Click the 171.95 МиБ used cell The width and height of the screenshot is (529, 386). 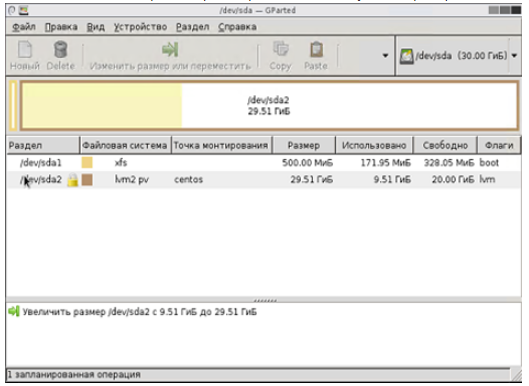(x=386, y=163)
